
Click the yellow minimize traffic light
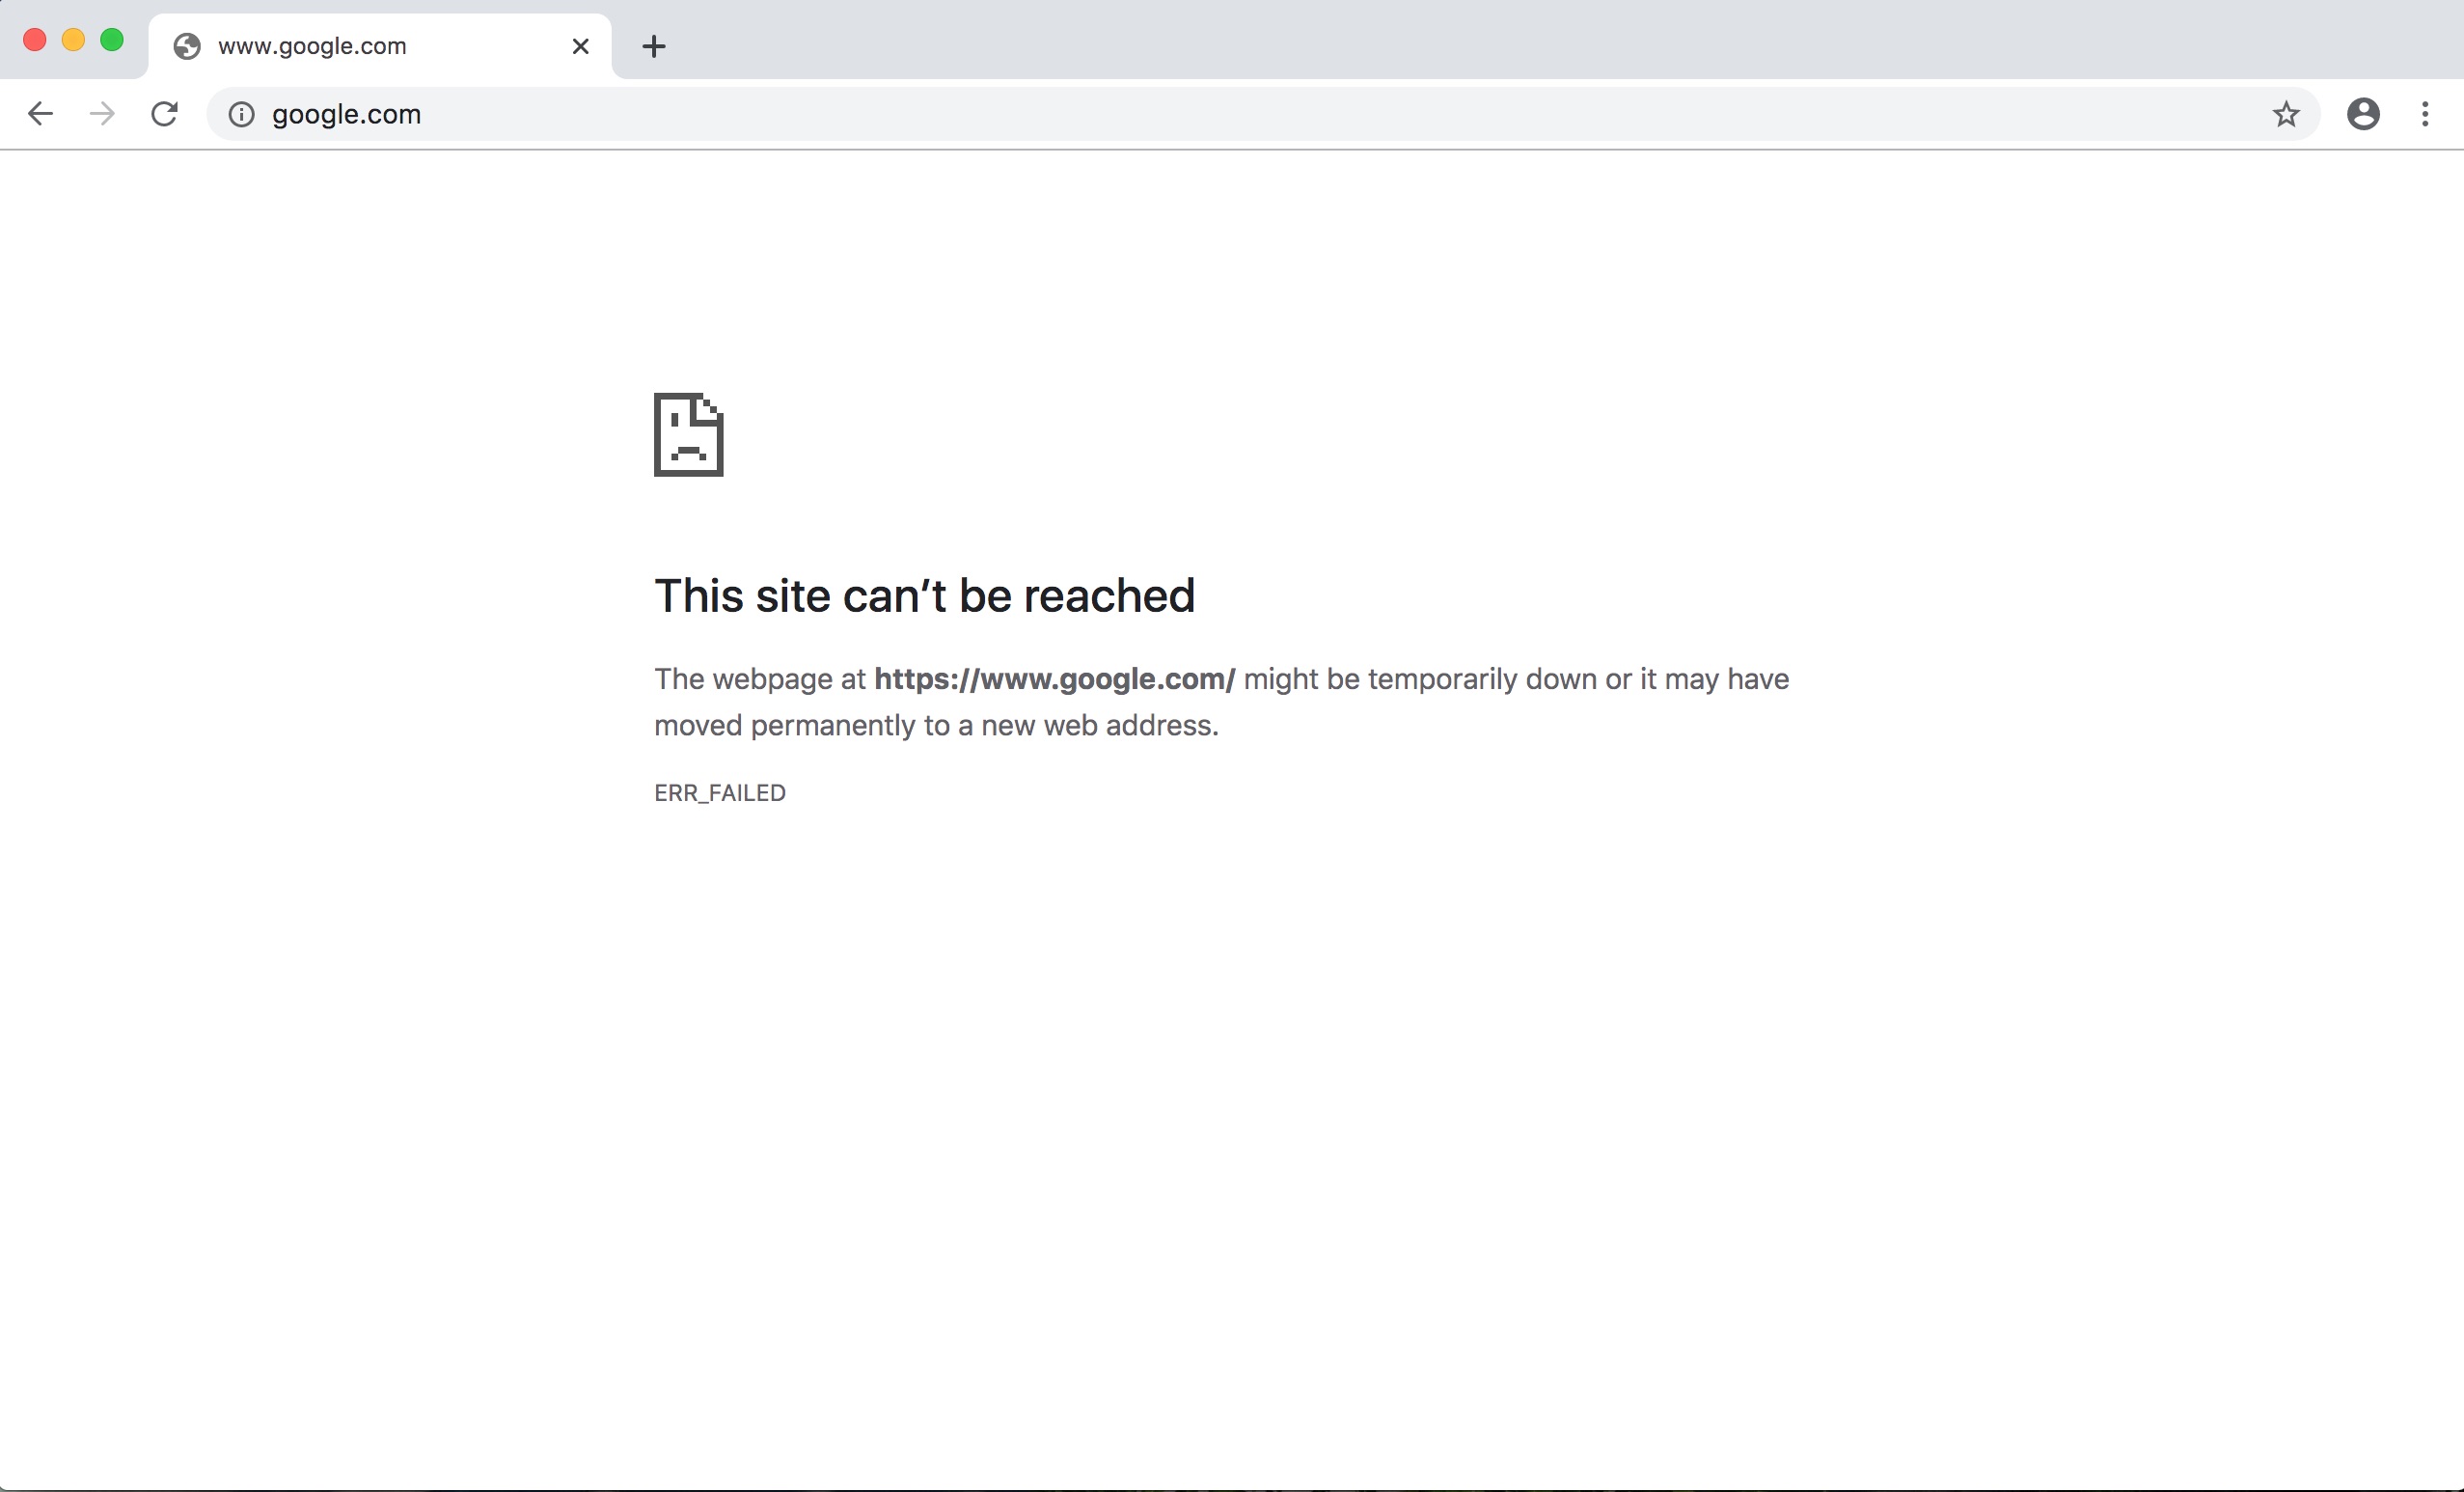click(x=73, y=39)
